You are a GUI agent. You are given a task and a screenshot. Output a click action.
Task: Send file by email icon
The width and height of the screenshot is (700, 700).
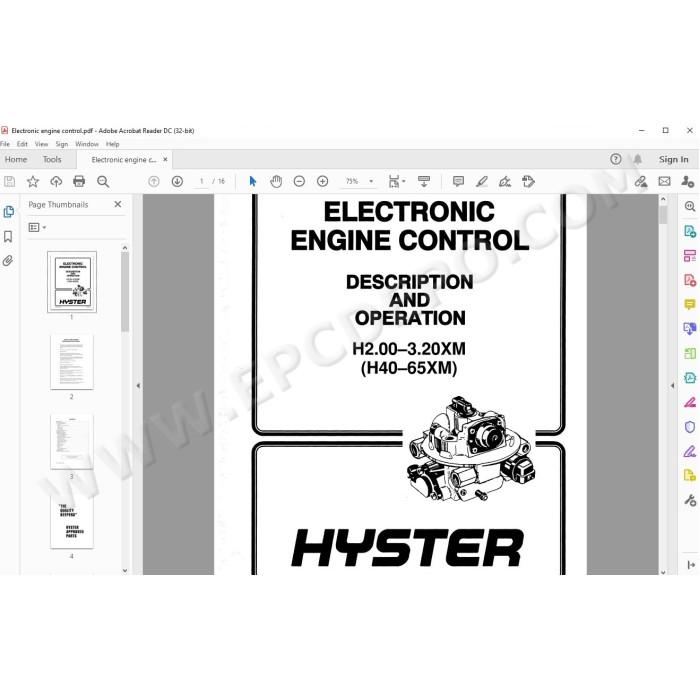point(664,181)
